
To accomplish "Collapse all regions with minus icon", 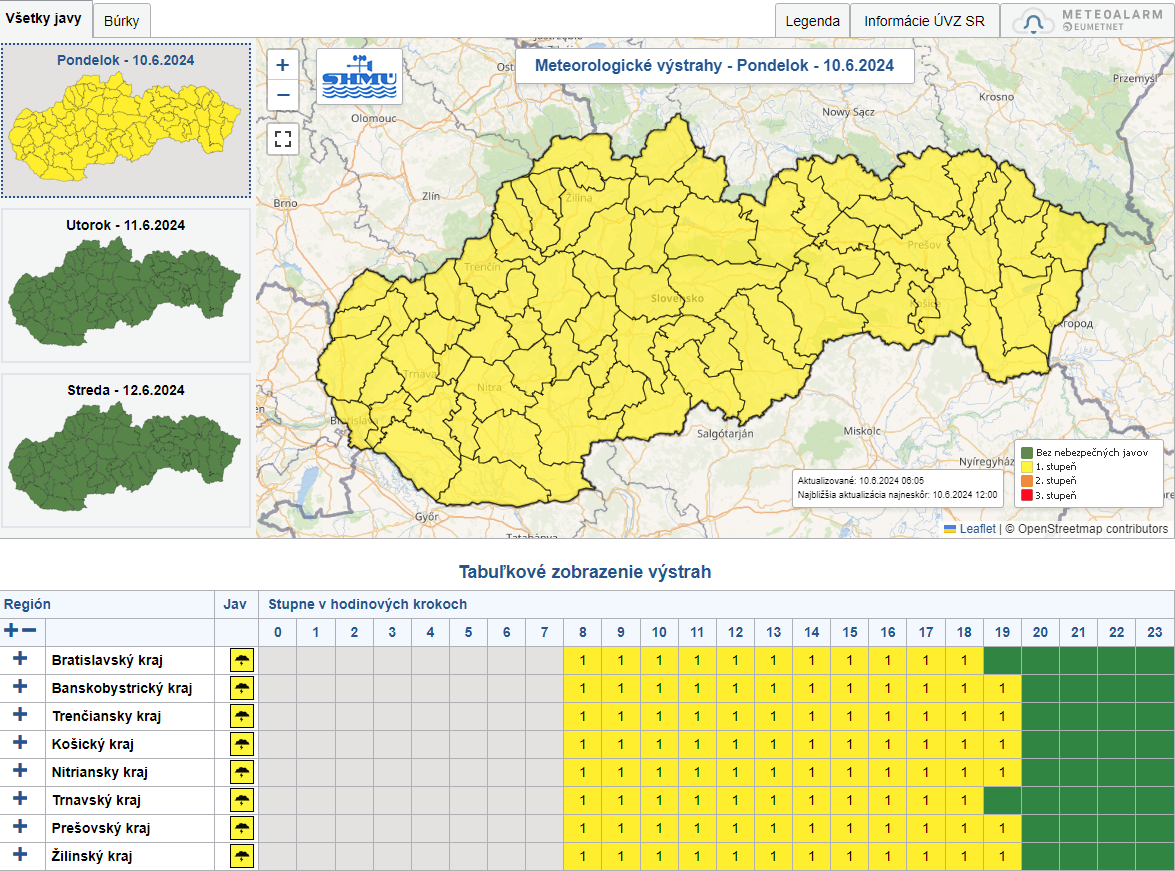I will [30, 631].
